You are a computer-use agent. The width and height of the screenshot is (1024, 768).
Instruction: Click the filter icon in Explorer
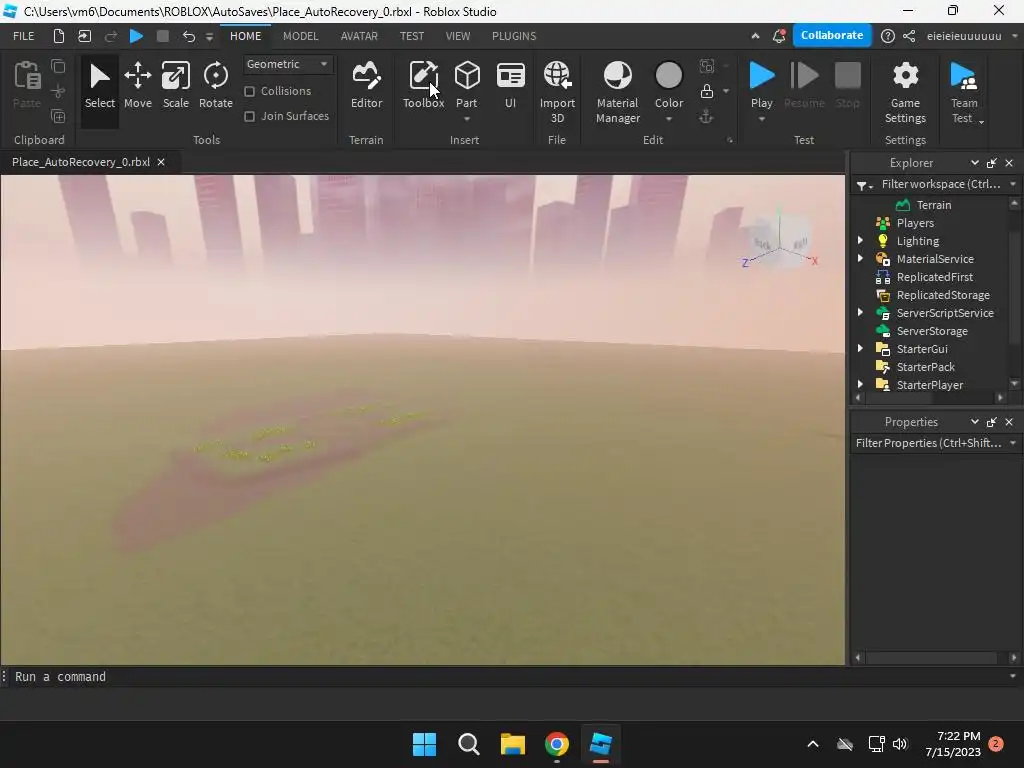(863, 185)
